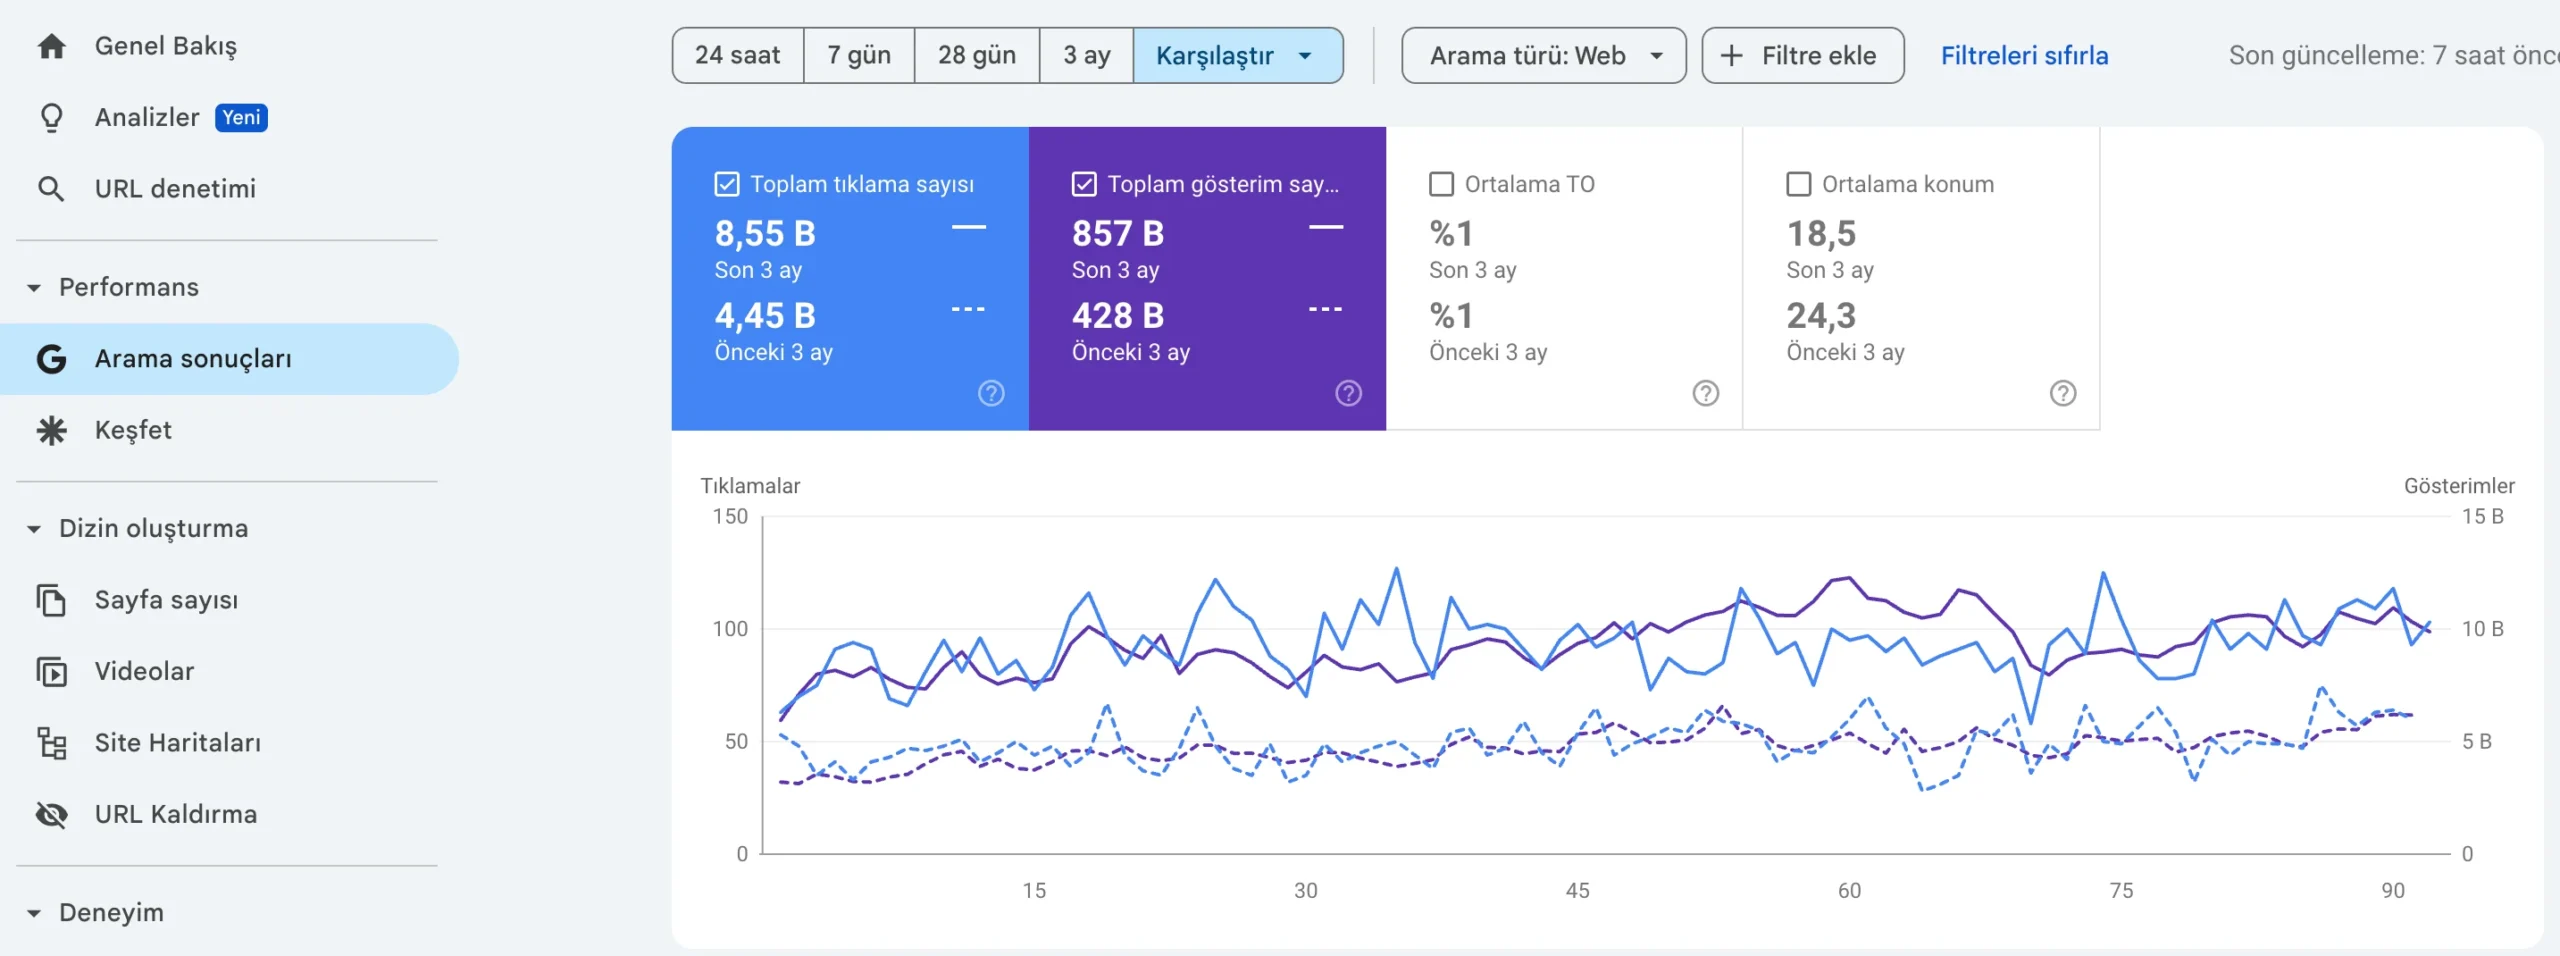Viewport: 2560px width, 956px height.
Task: Enable the Ortalama konum checkbox
Action: [x=1798, y=185]
